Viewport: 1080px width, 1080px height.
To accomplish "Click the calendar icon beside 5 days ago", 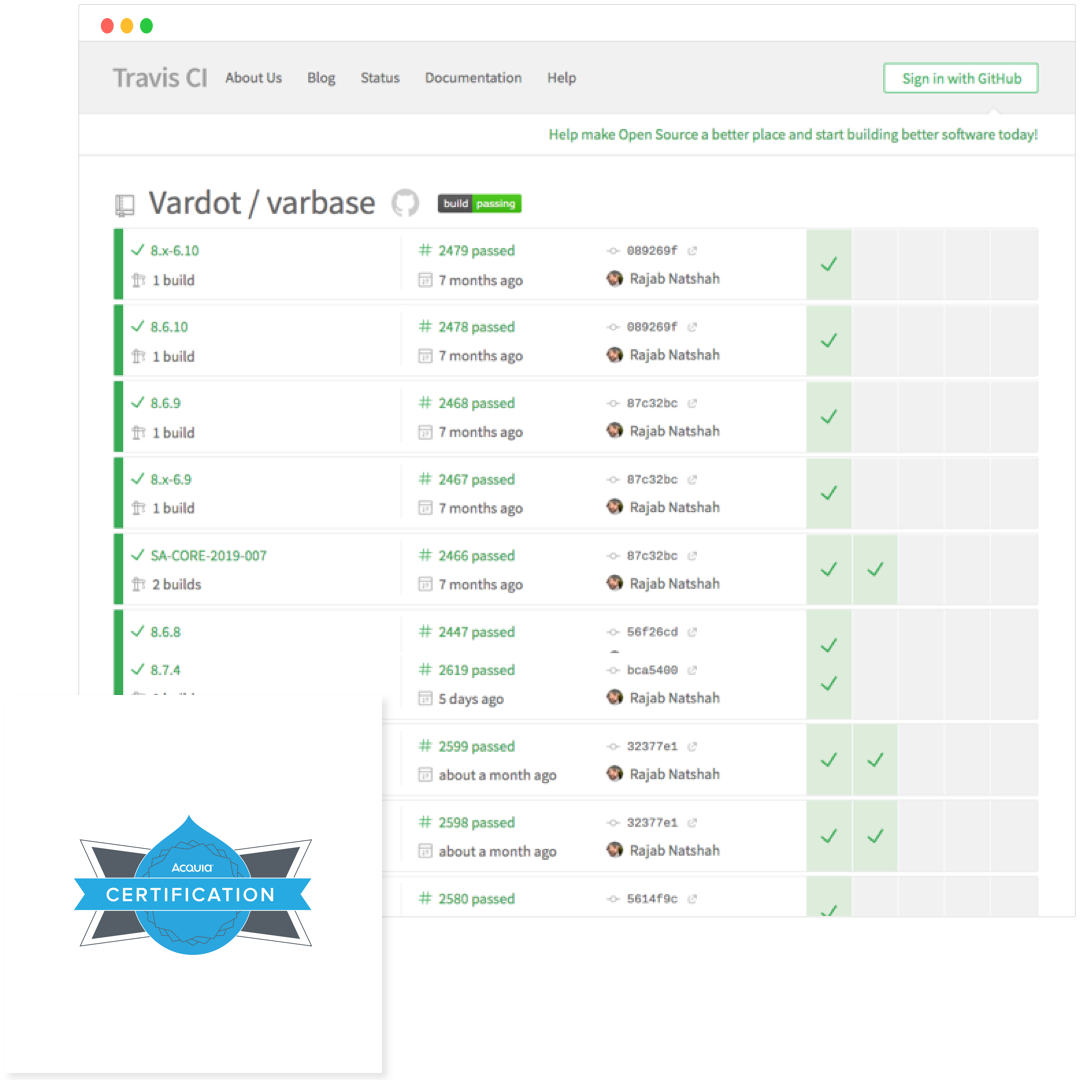I will 425,699.
